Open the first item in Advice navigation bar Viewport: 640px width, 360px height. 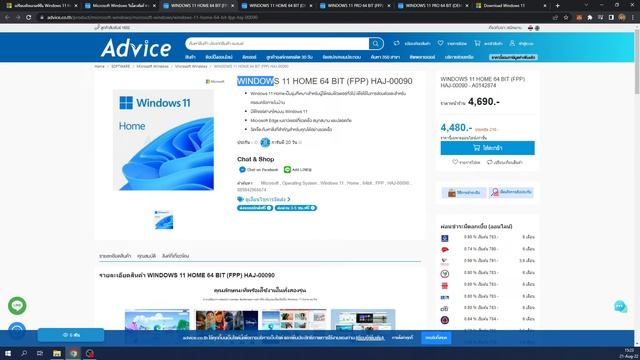[190, 57]
